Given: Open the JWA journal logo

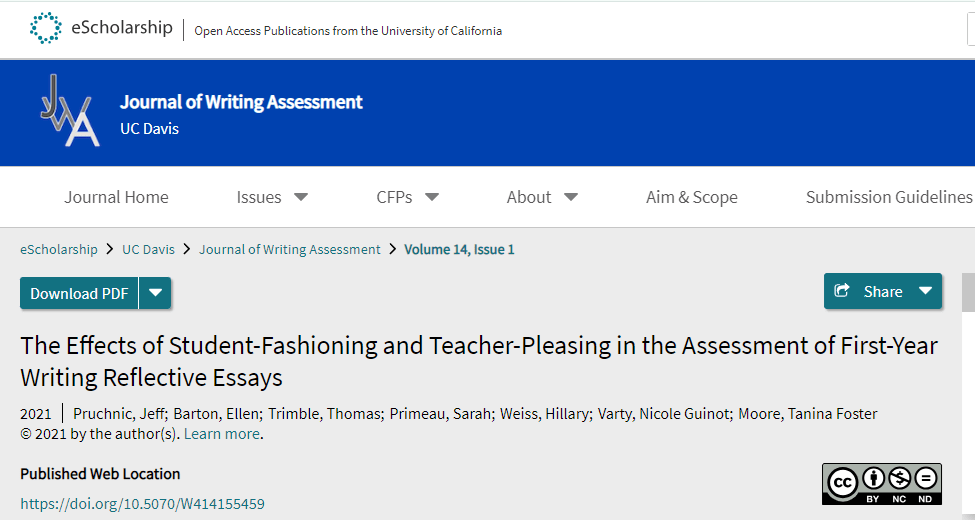Looking at the screenshot, I should point(70,111).
